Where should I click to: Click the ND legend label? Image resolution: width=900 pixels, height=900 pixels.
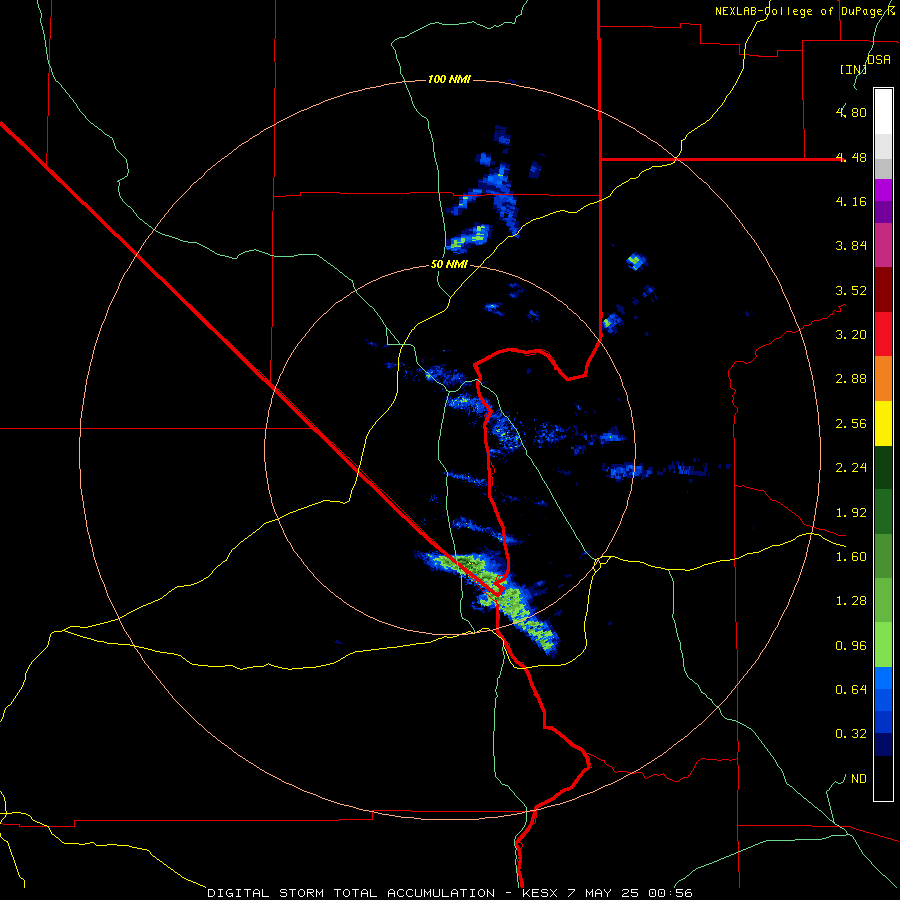pyautogui.click(x=859, y=778)
